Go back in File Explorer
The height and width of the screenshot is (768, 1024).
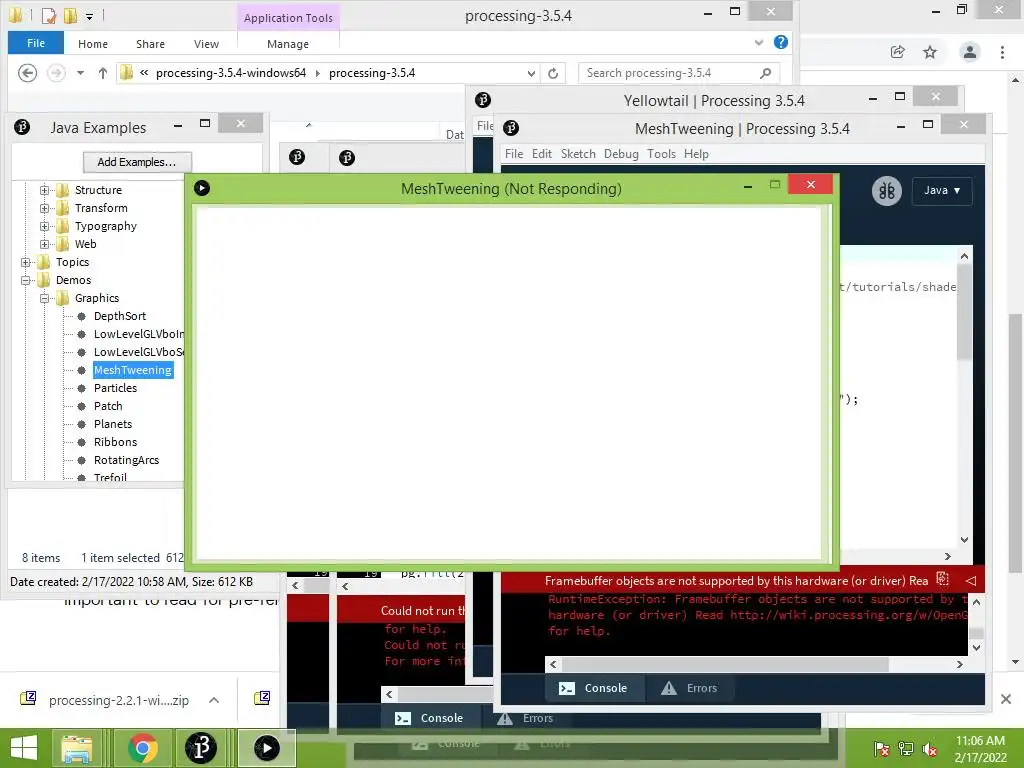pyautogui.click(x=27, y=72)
